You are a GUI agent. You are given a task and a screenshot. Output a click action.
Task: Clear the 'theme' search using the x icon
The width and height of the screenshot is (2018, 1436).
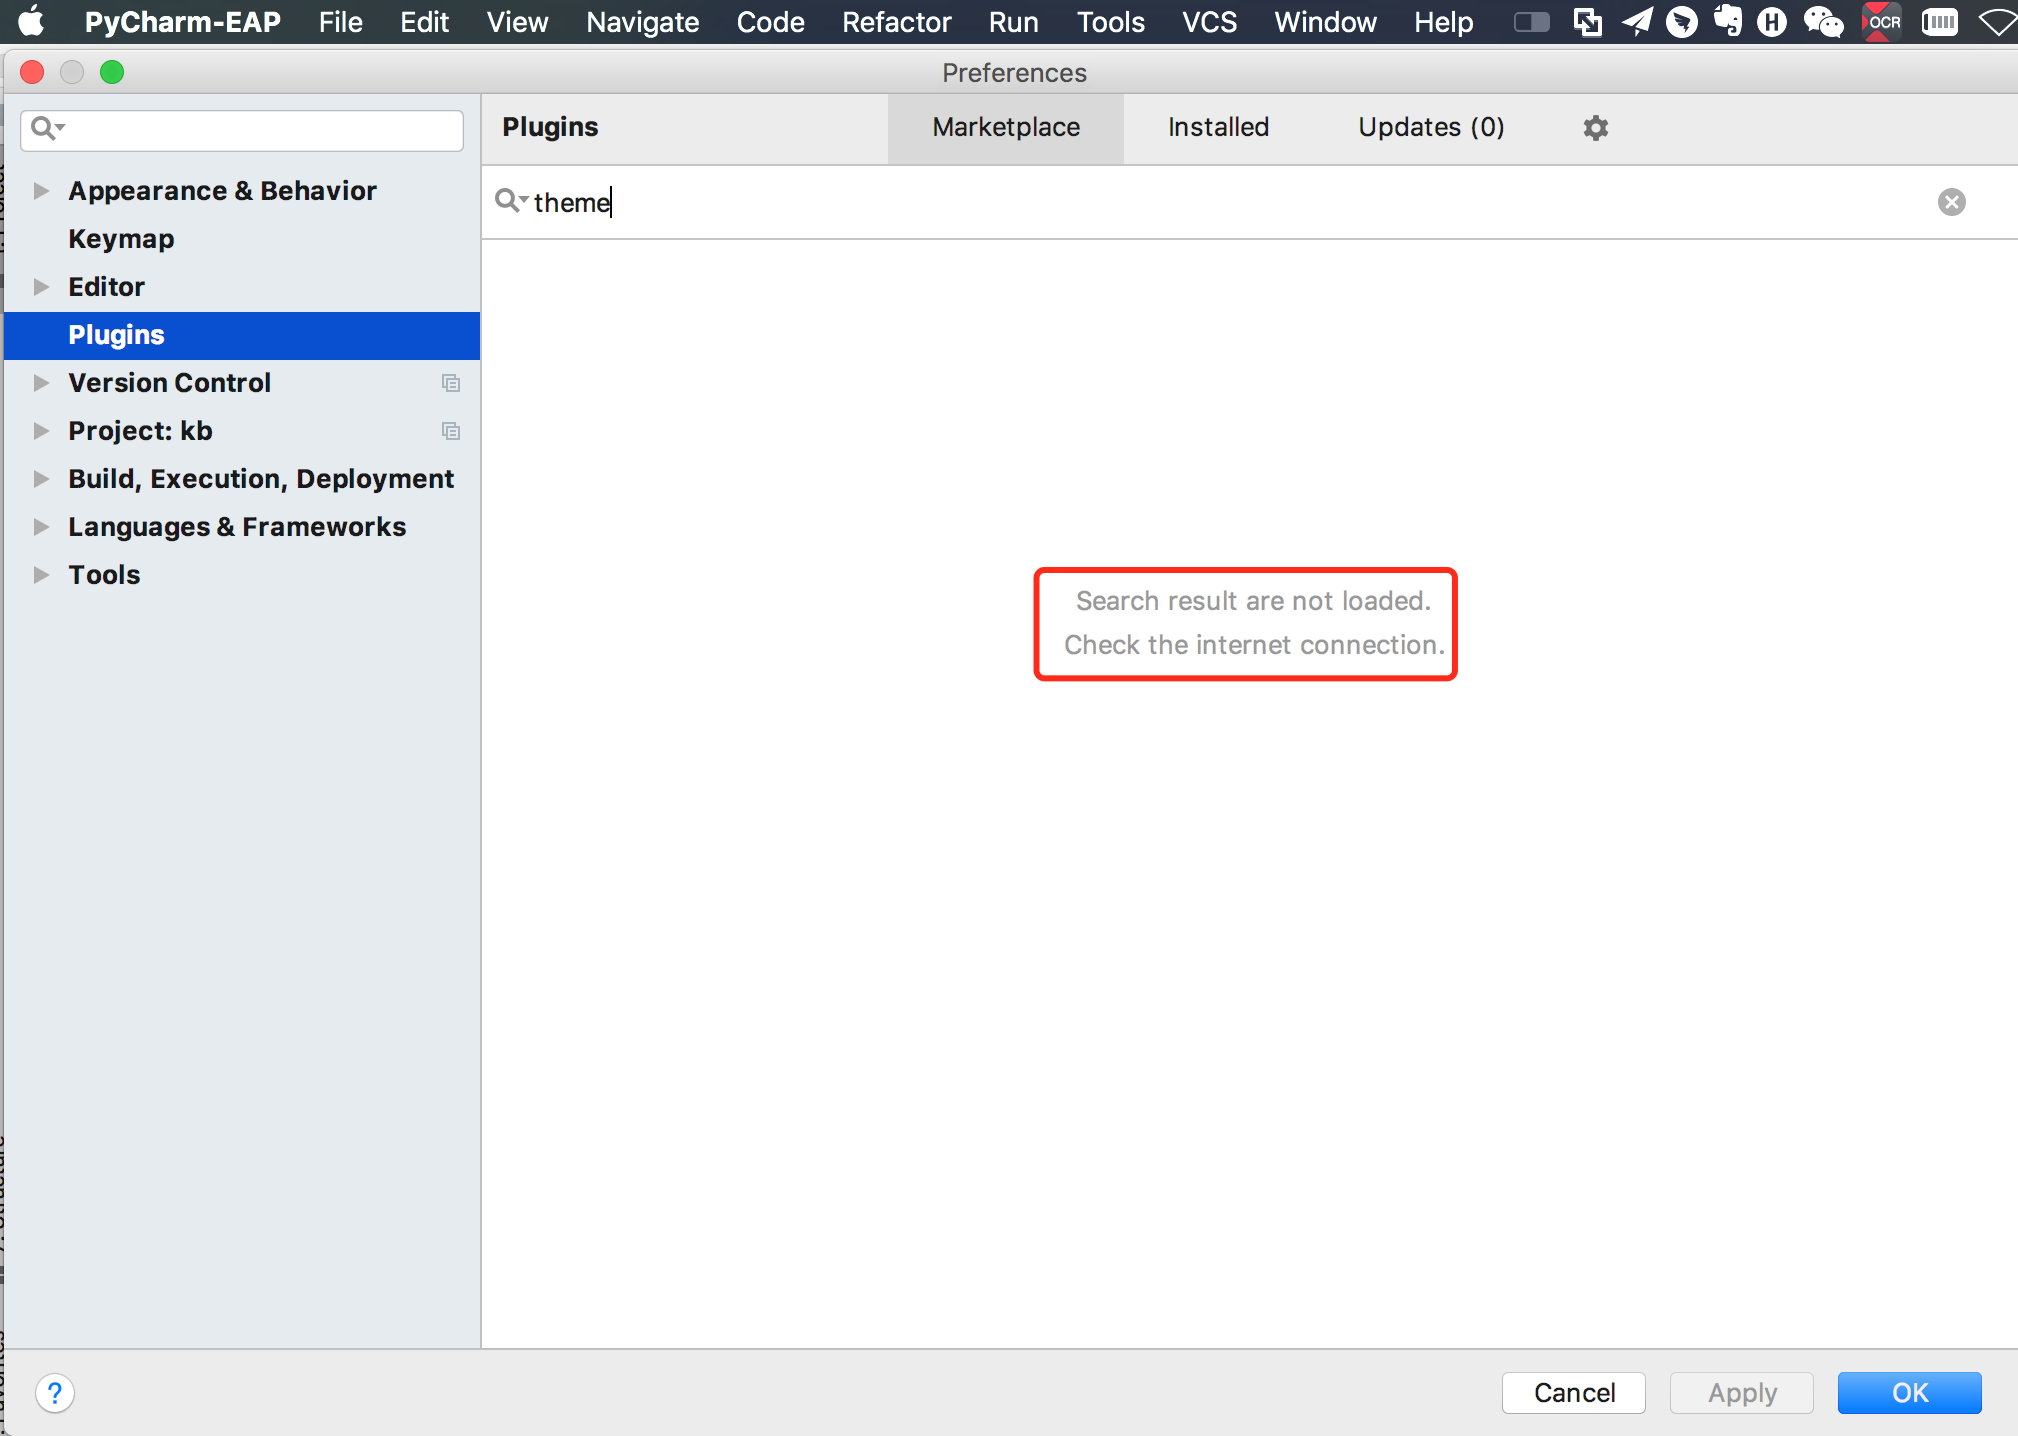pyautogui.click(x=1951, y=202)
